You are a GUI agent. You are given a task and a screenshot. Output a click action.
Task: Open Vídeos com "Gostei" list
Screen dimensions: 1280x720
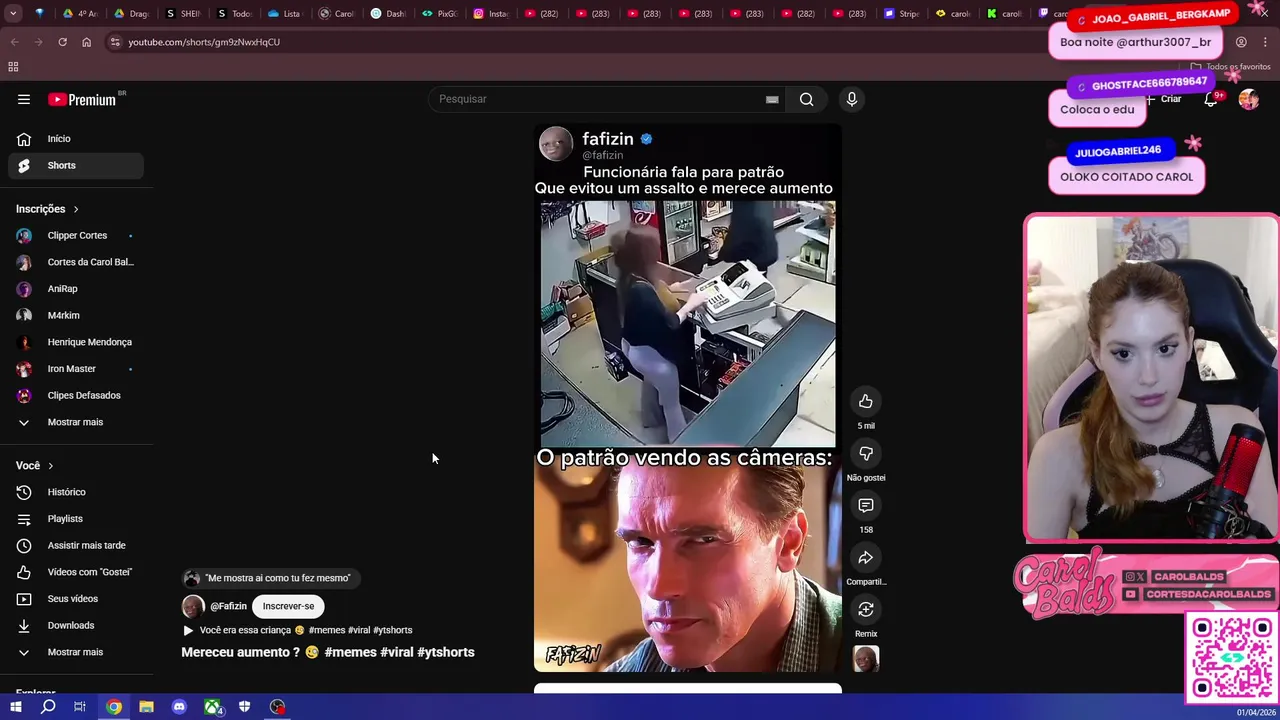point(76,572)
